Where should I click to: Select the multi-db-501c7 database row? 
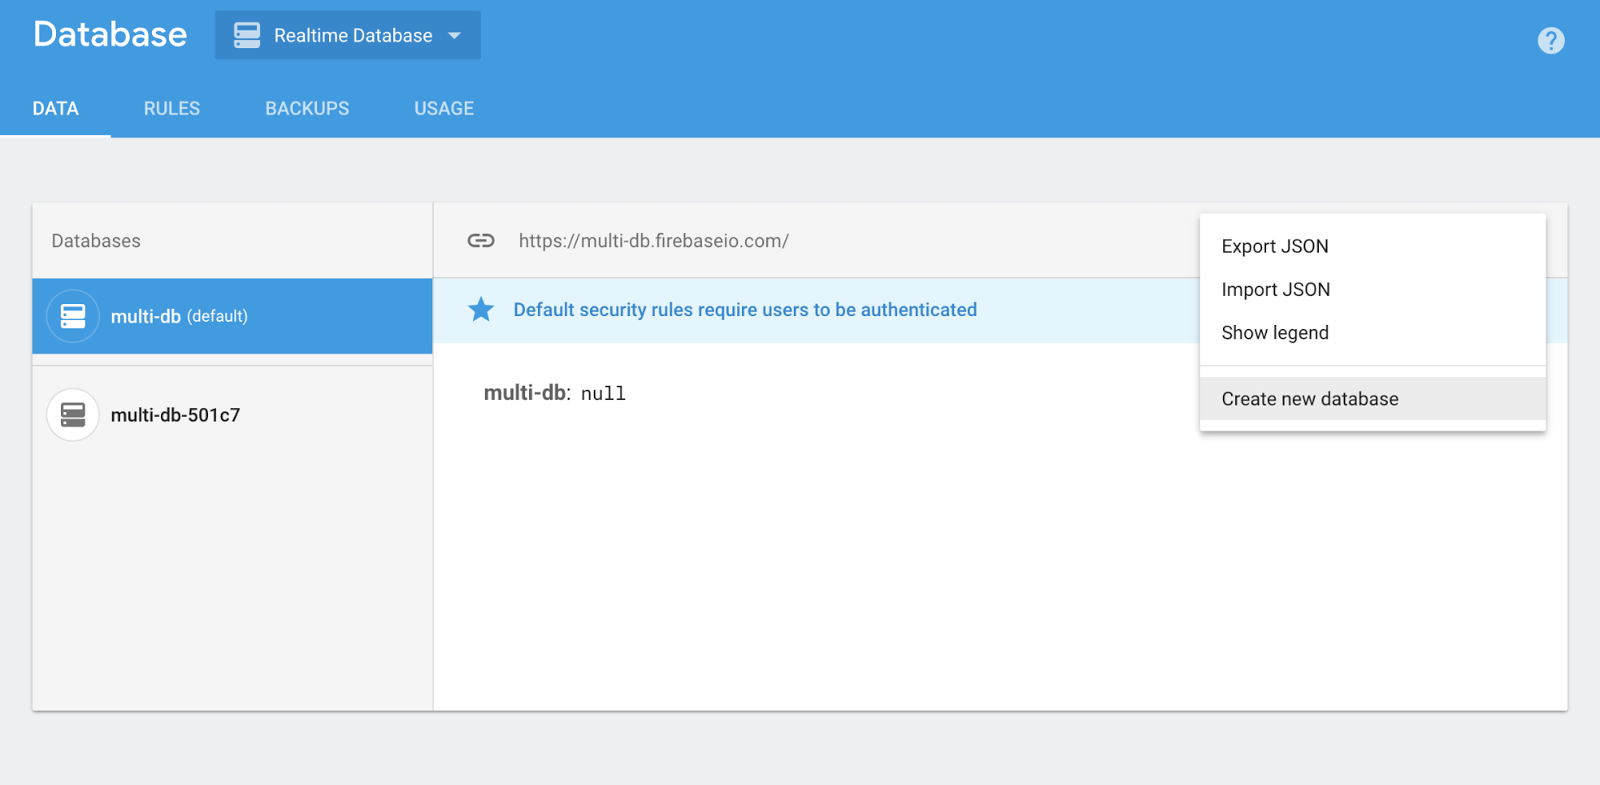(x=232, y=415)
